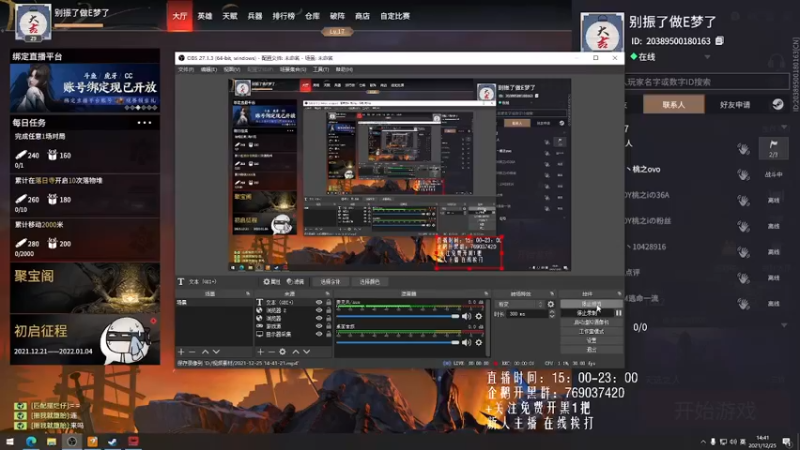This screenshot has width=800, height=450.
Task: Toggle visibility of the 游戏源 source
Action: (x=319, y=326)
